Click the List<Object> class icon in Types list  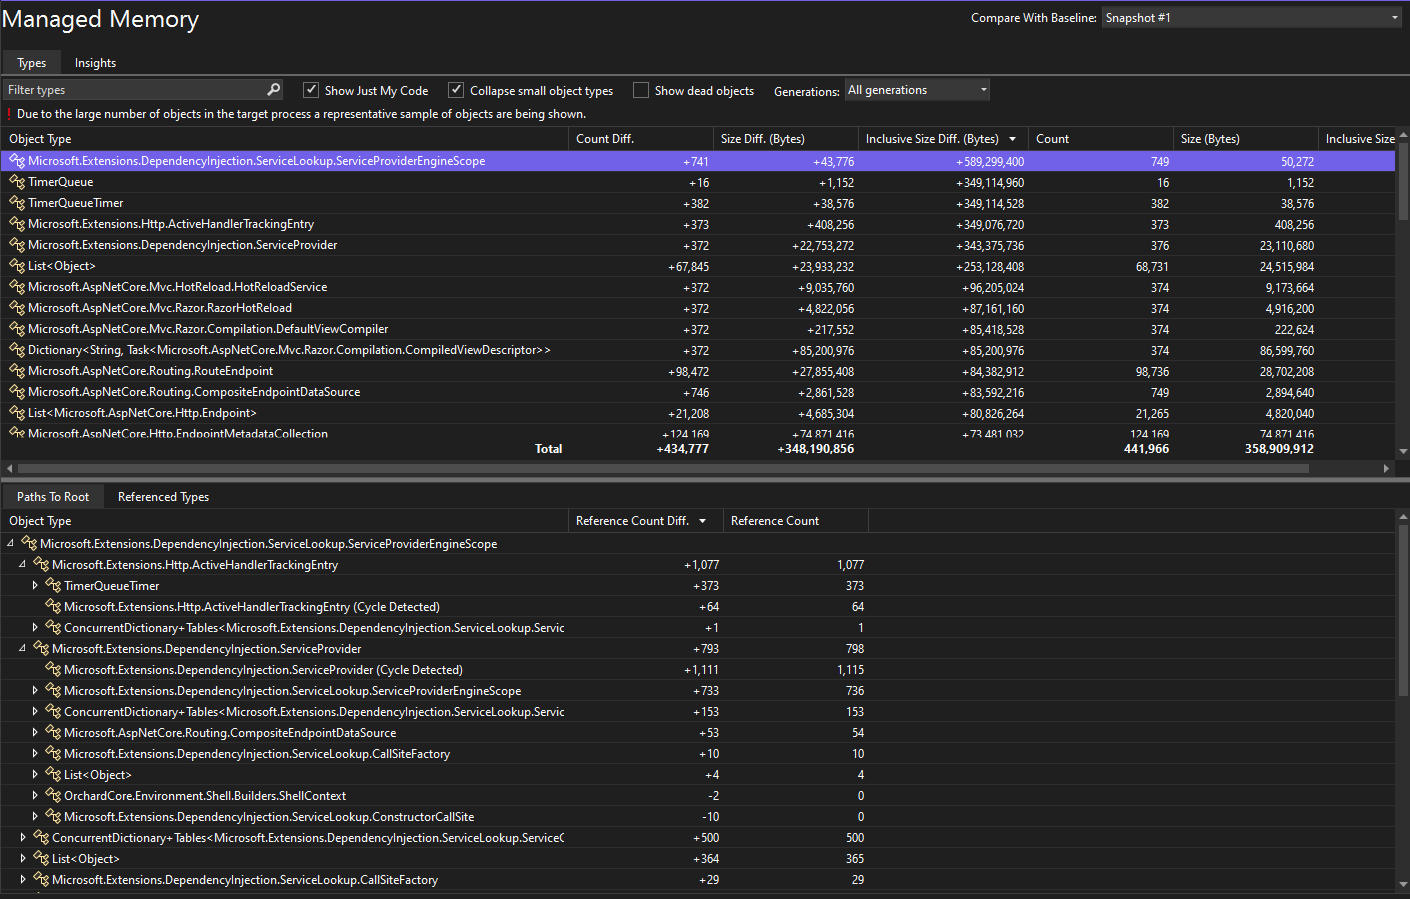coord(17,266)
